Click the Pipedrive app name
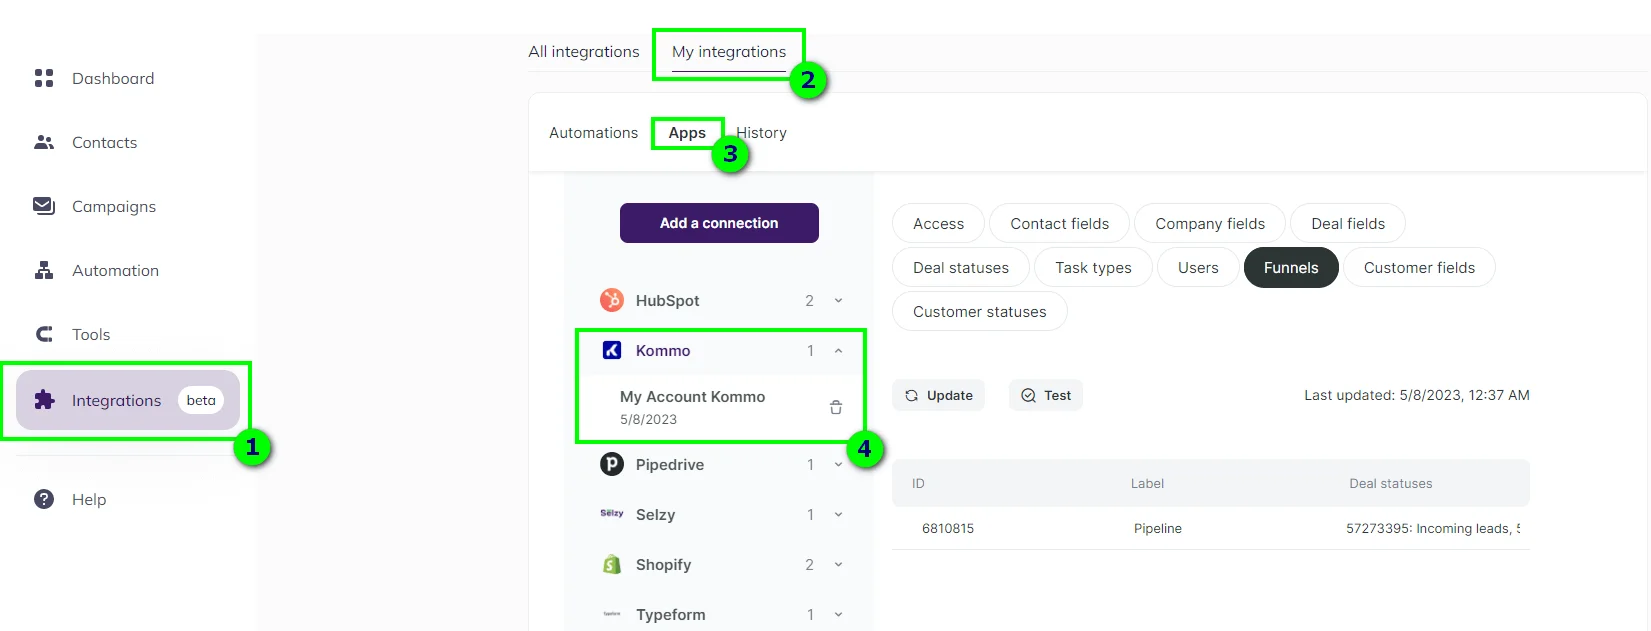Viewport: 1651px width, 631px height. [670, 464]
